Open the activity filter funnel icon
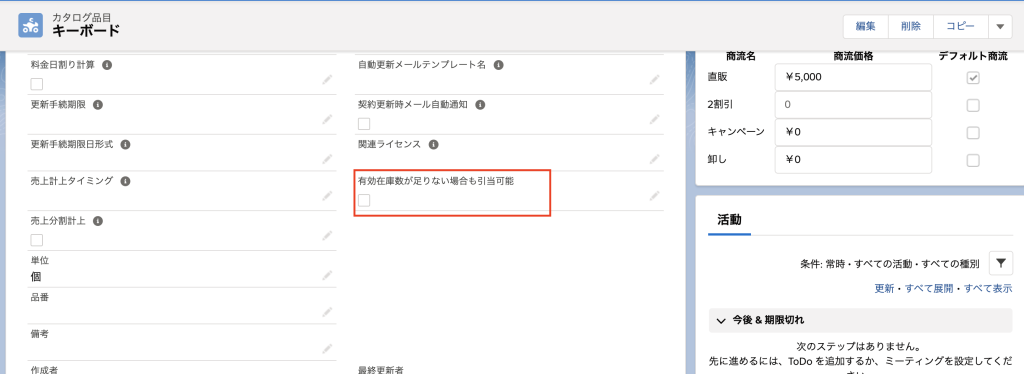The width and height of the screenshot is (1024, 374). pyautogui.click(x=1000, y=263)
